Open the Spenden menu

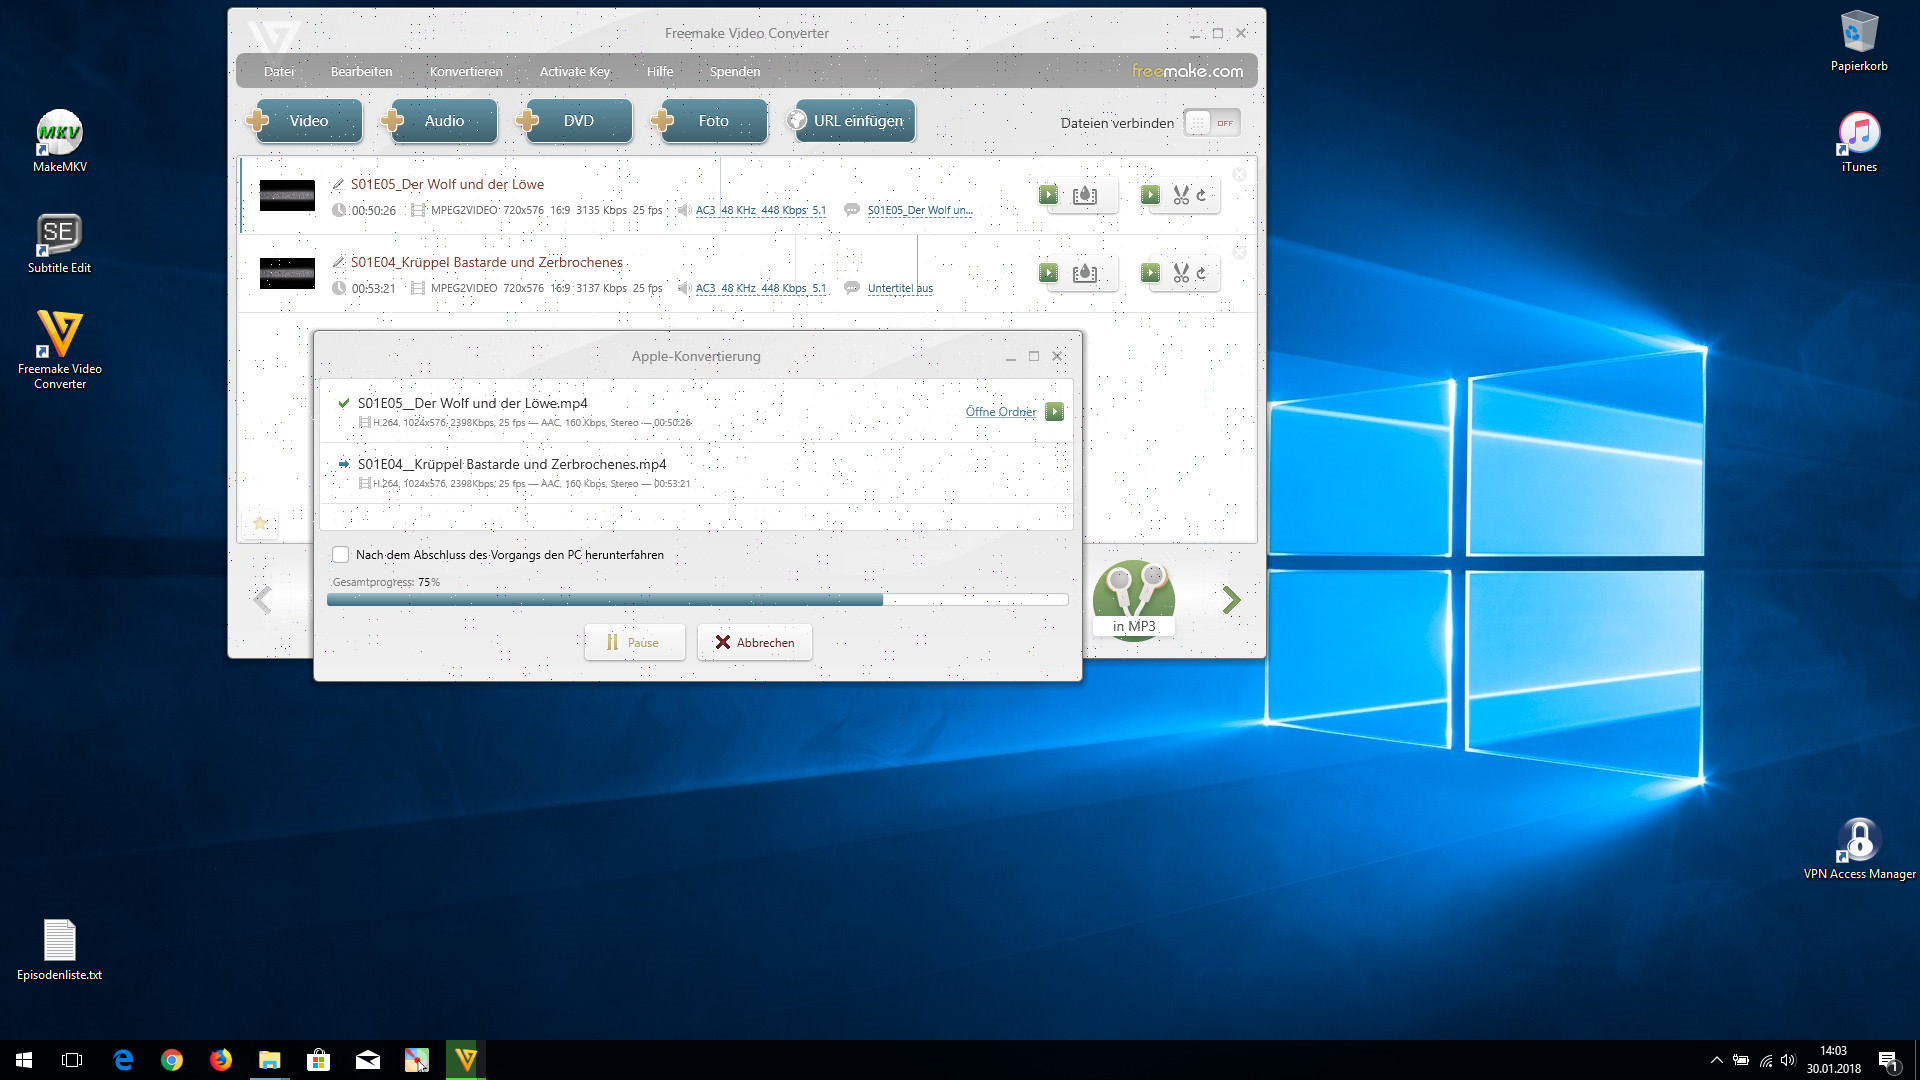click(x=734, y=72)
